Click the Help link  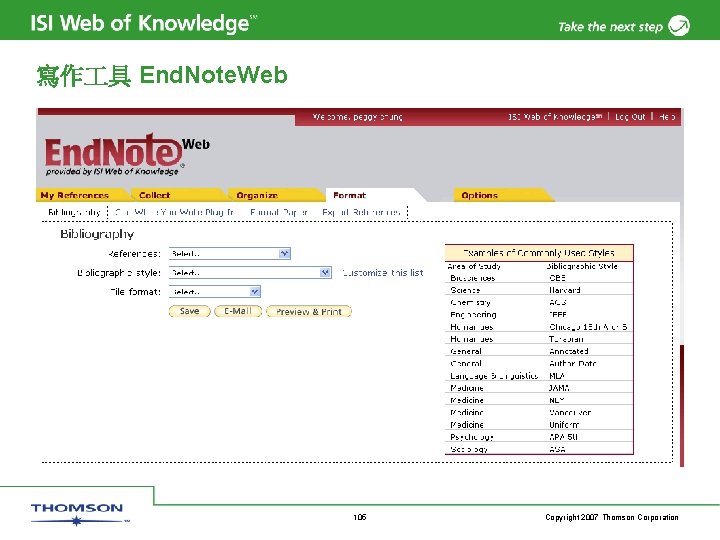click(667, 117)
